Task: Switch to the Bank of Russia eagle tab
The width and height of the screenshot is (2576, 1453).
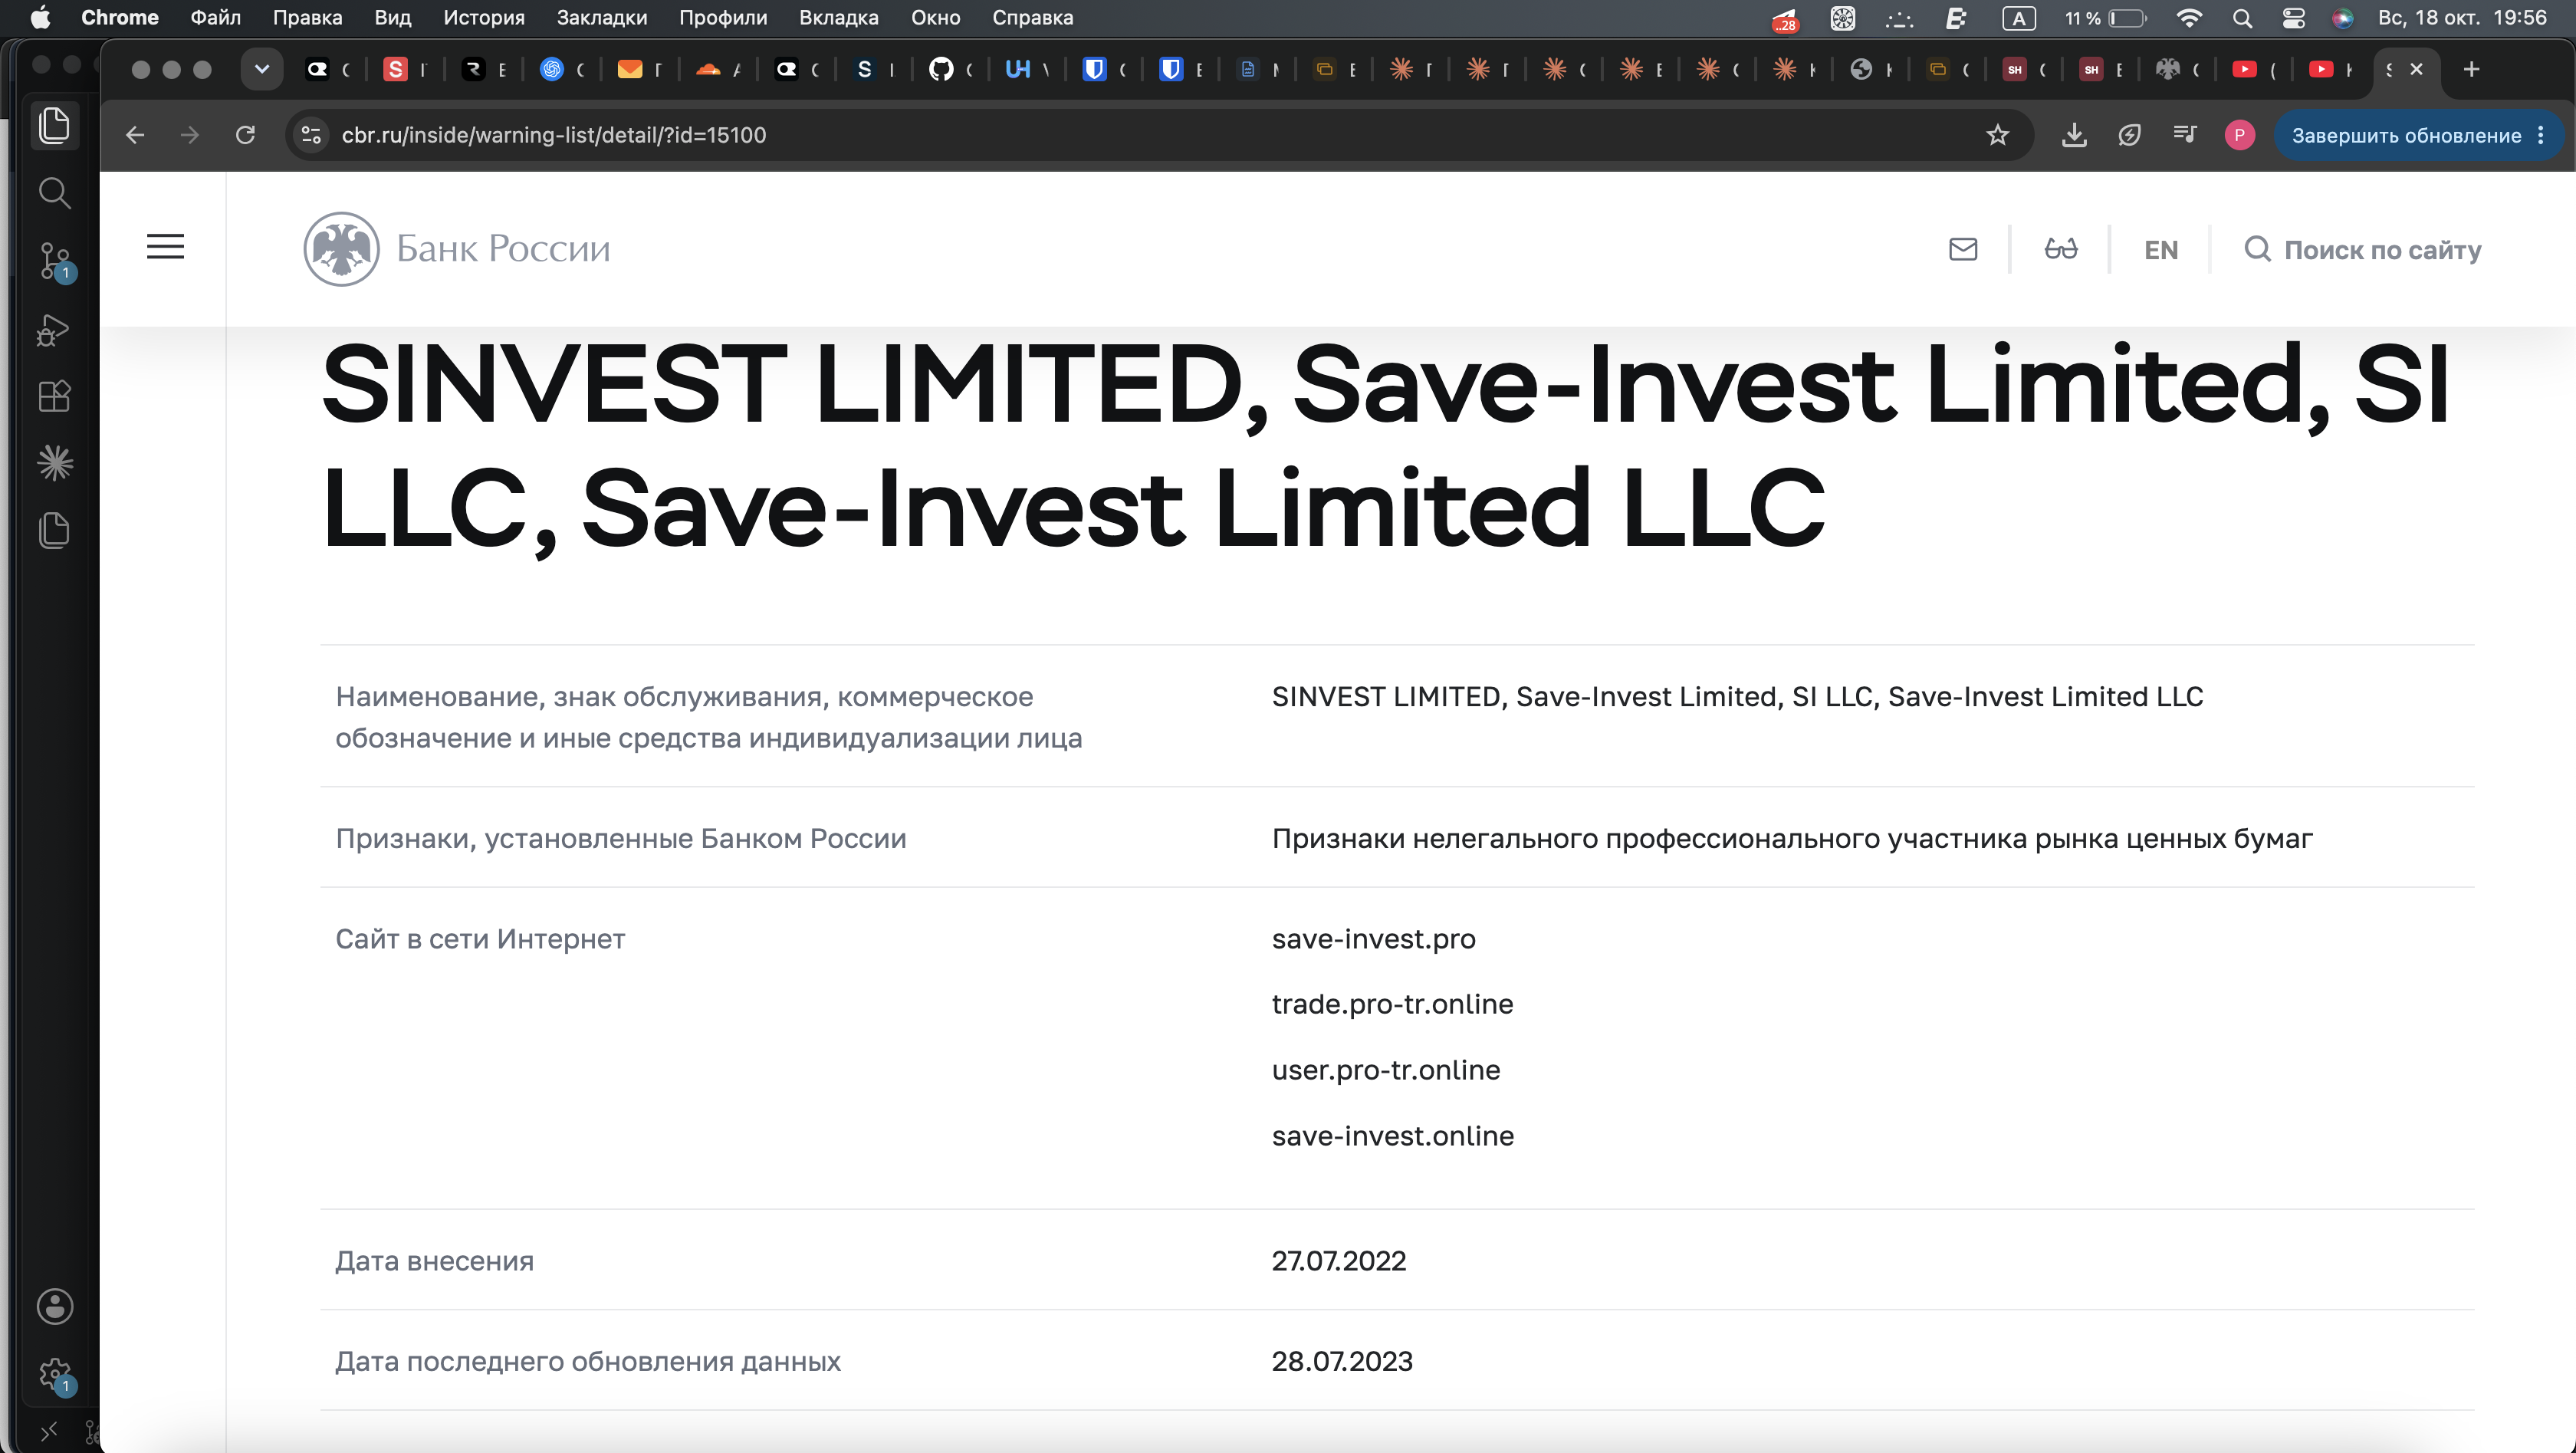Action: (x=2167, y=69)
